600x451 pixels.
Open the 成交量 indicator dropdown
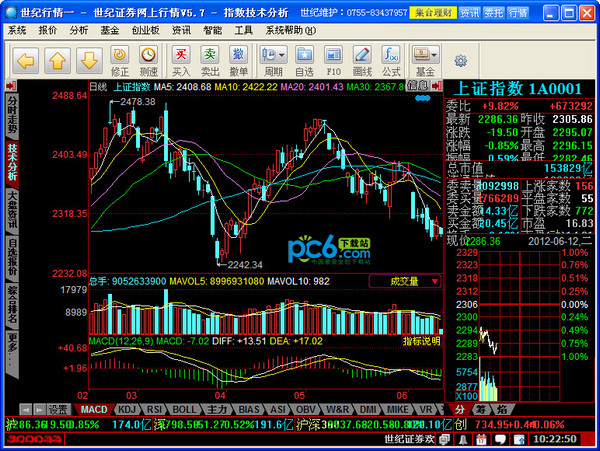(405, 282)
